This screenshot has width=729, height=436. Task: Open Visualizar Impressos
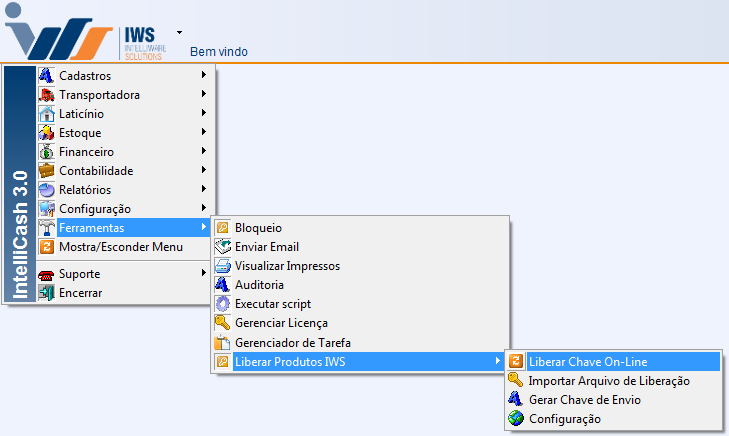click(x=361, y=266)
